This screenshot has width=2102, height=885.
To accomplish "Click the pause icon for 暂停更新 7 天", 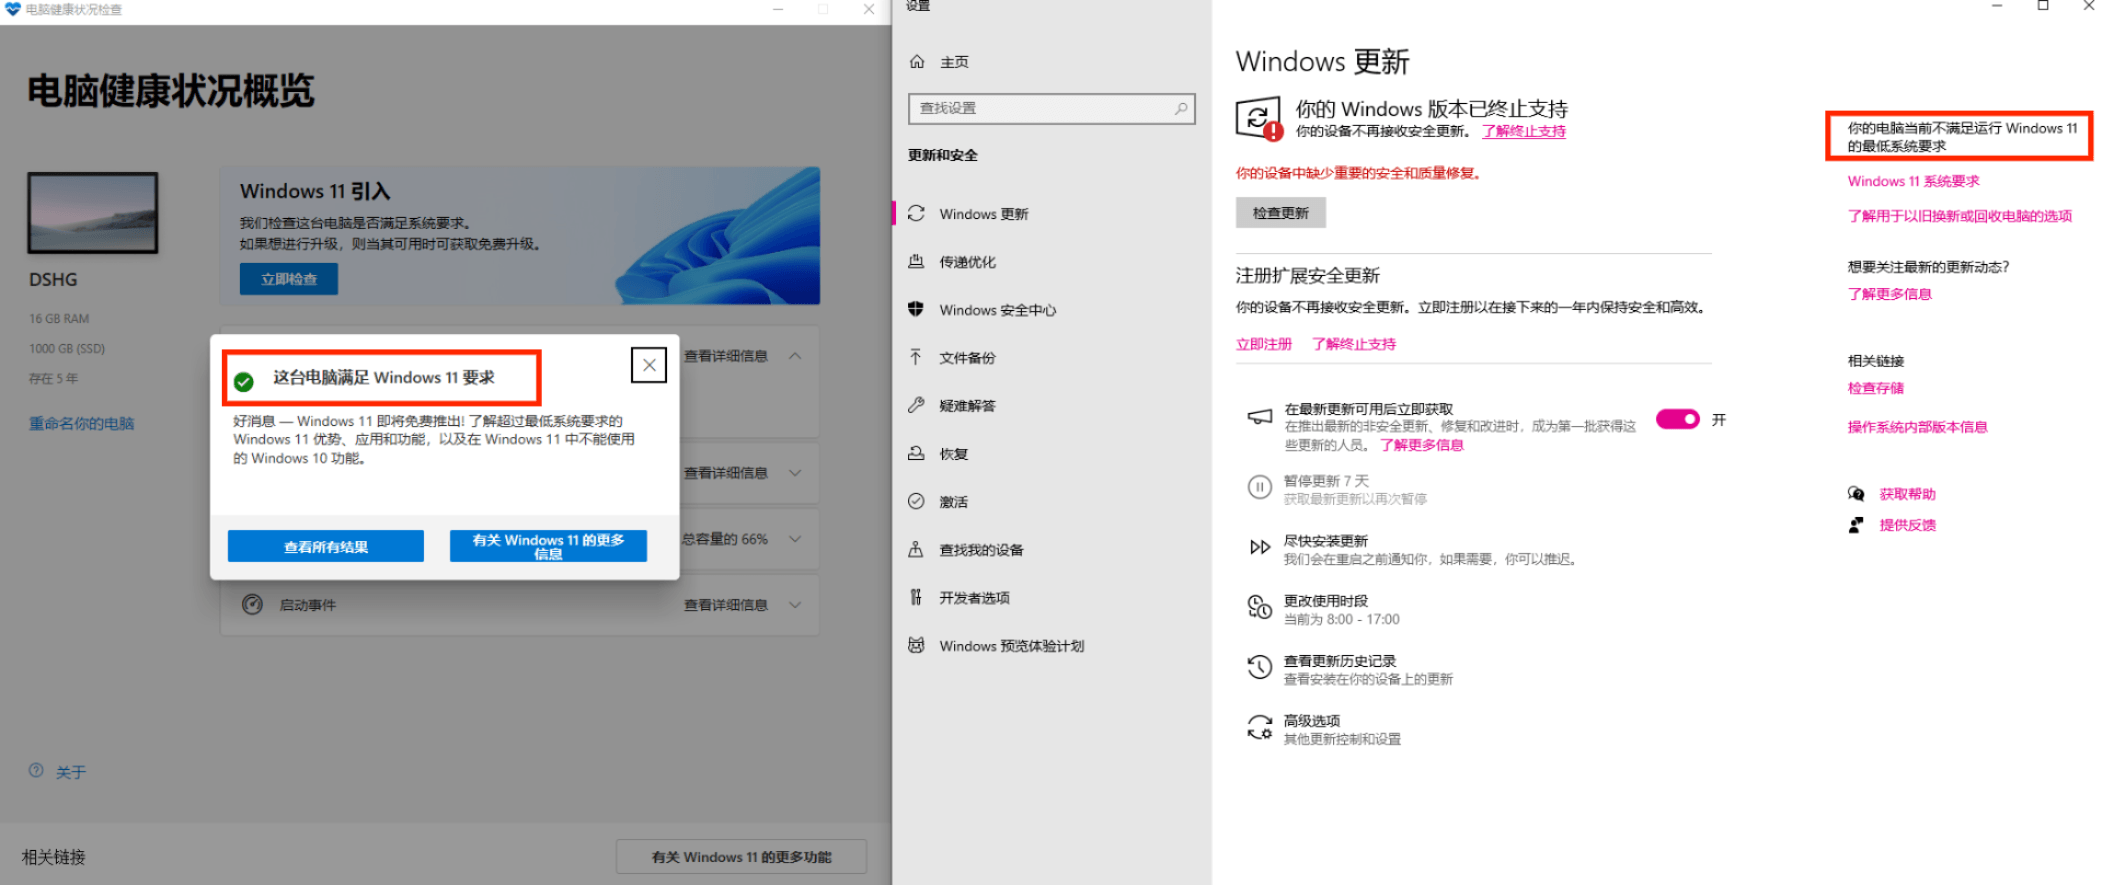I will pyautogui.click(x=1259, y=487).
